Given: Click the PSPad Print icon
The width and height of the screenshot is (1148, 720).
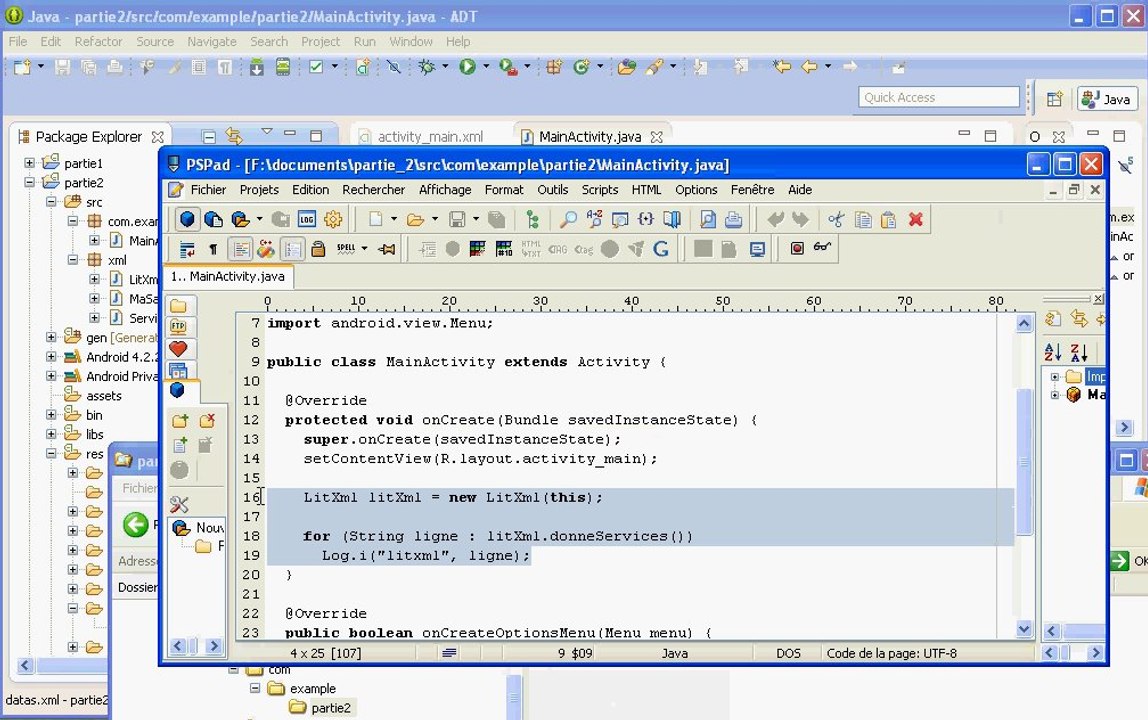Looking at the screenshot, I should (734, 219).
